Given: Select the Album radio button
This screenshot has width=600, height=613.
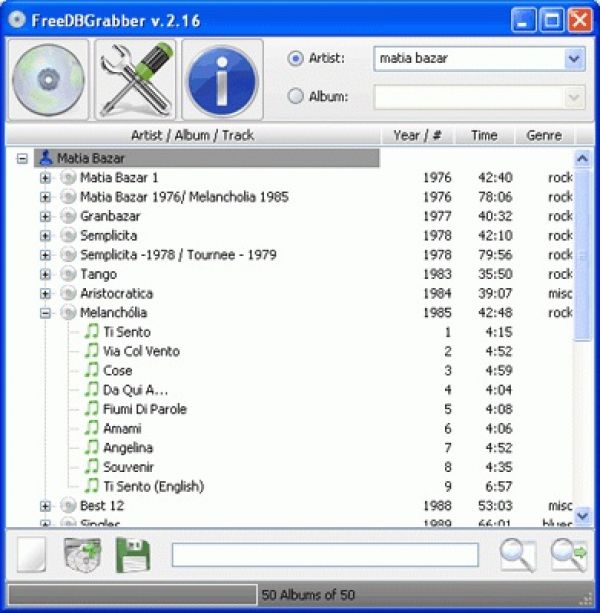Looking at the screenshot, I should (x=295, y=96).
